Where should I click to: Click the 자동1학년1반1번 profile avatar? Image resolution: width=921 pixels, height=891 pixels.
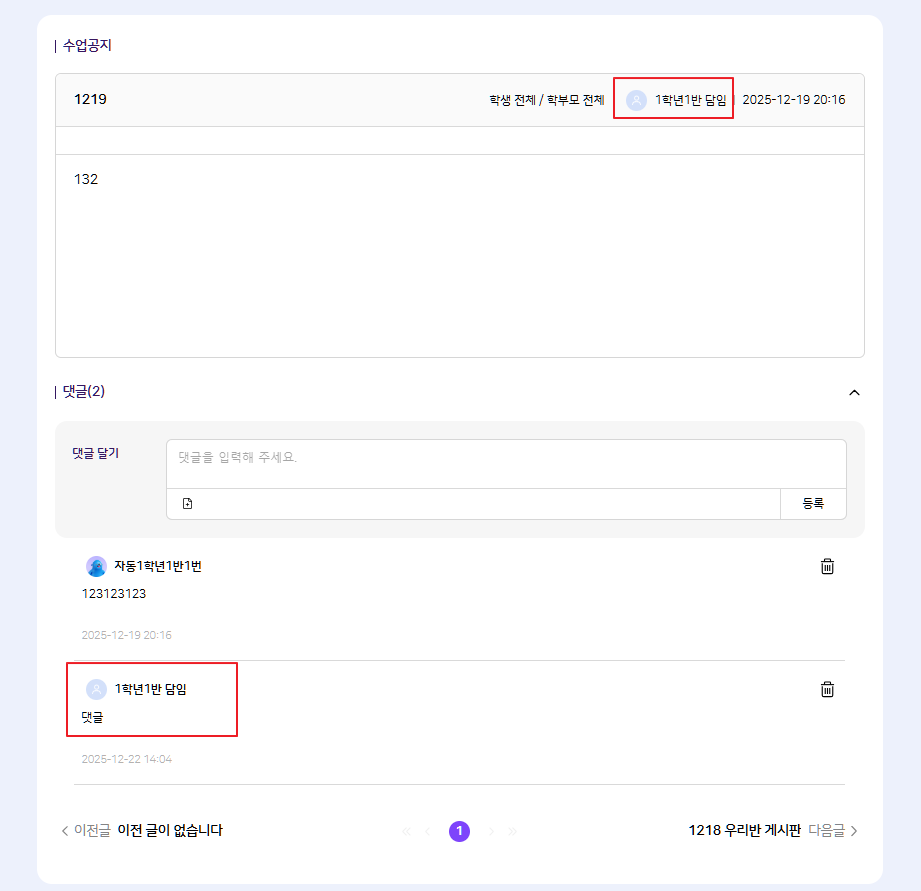coord(96,567)
